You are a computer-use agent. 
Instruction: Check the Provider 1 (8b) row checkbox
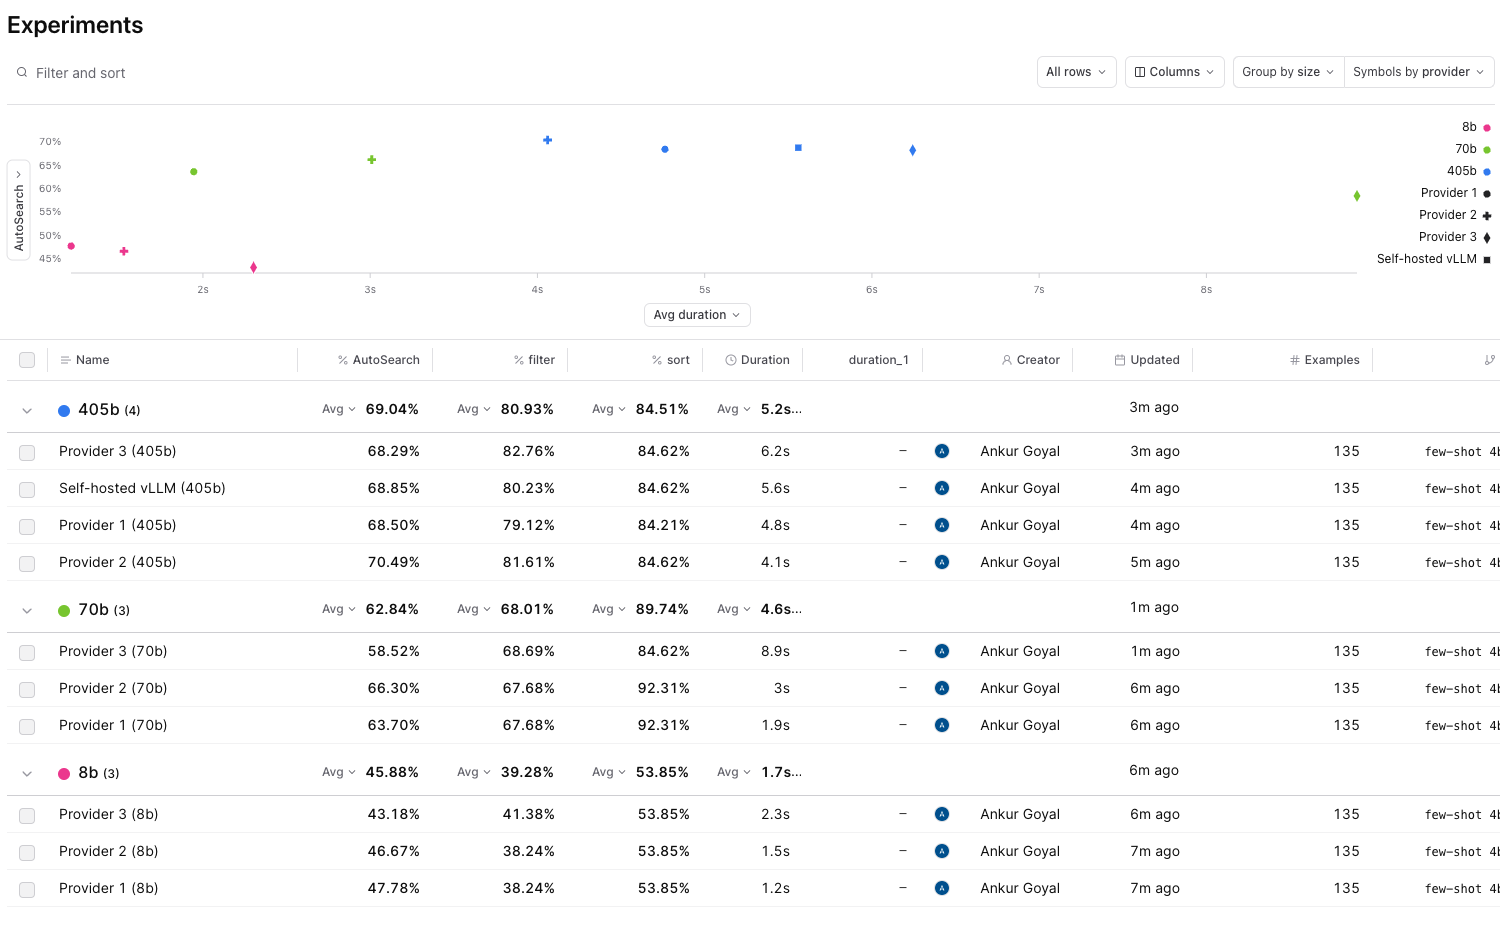point(27,889)
